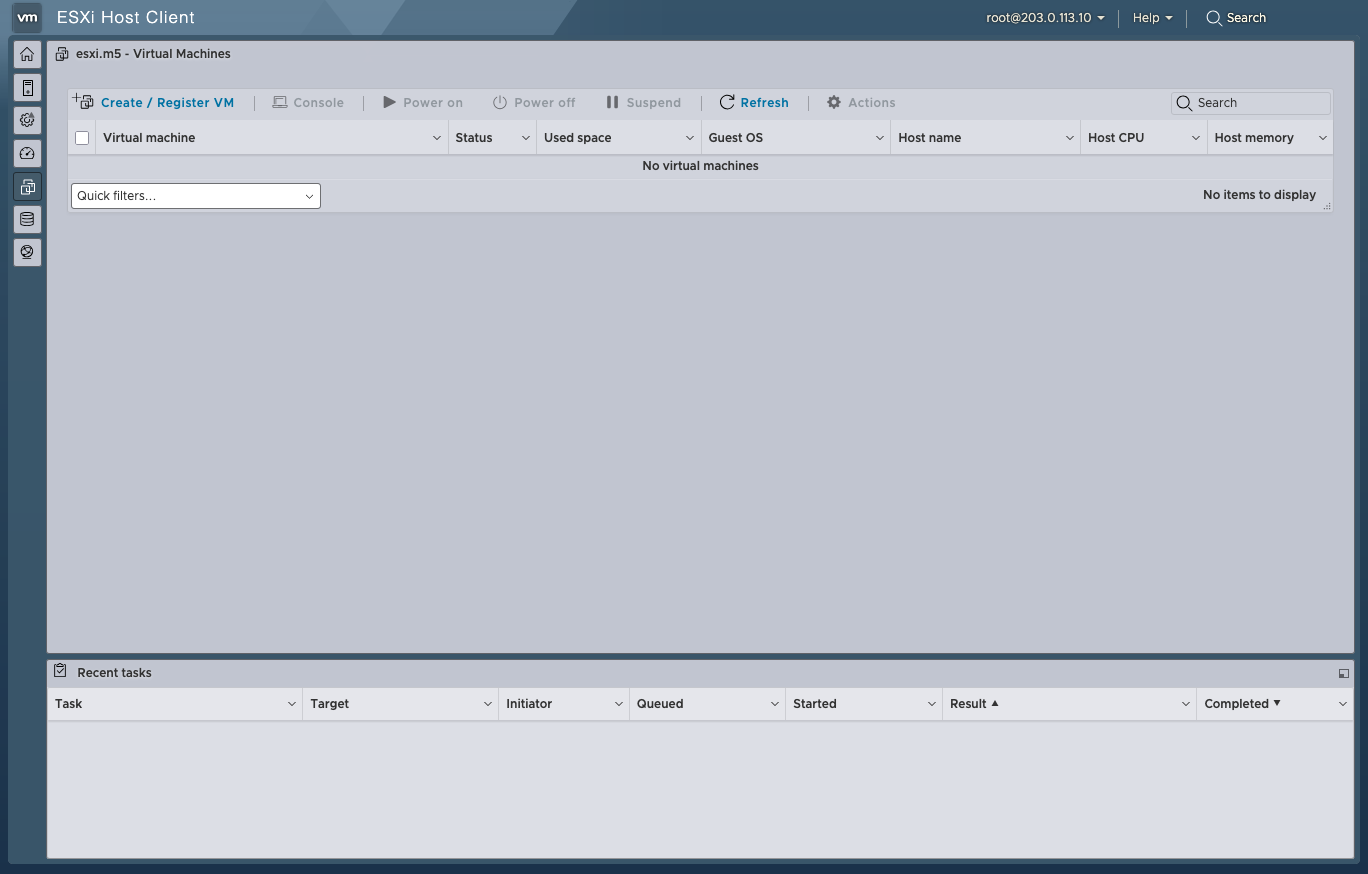
Task: Open the Host home navigator icon
Action: tap(27, 54)
